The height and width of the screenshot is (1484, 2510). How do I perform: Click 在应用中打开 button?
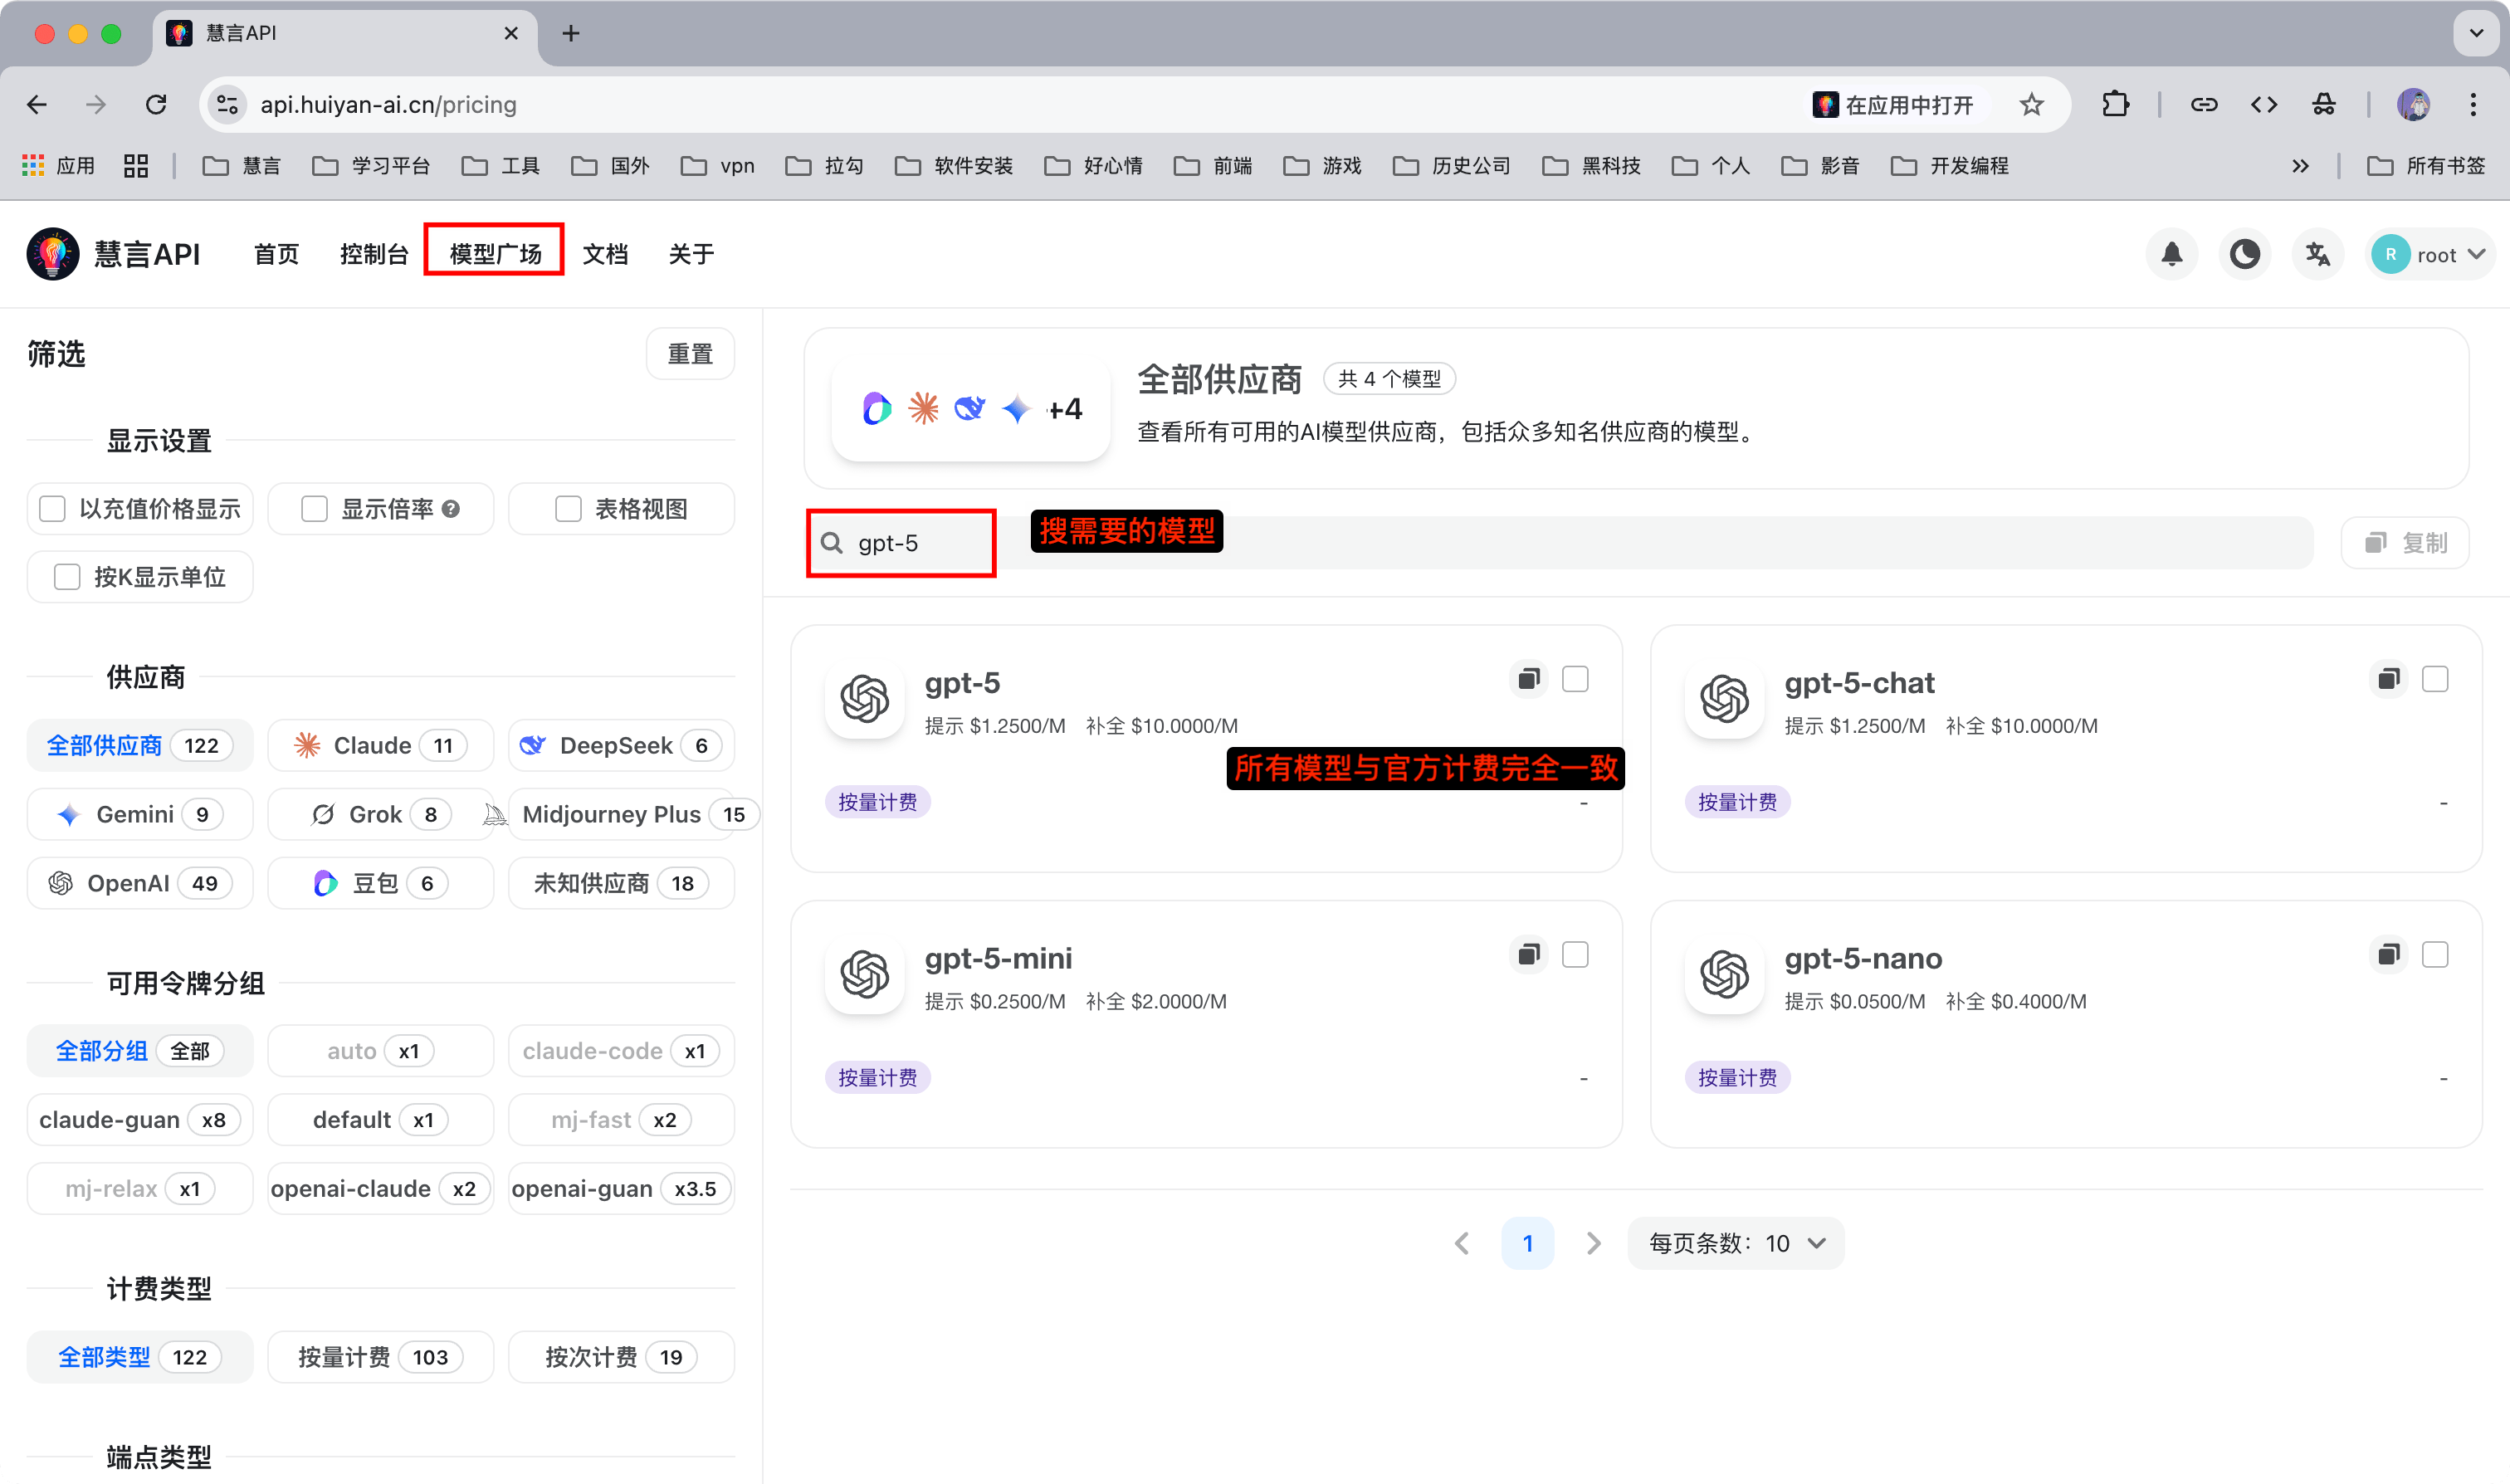pos(1896,104)
